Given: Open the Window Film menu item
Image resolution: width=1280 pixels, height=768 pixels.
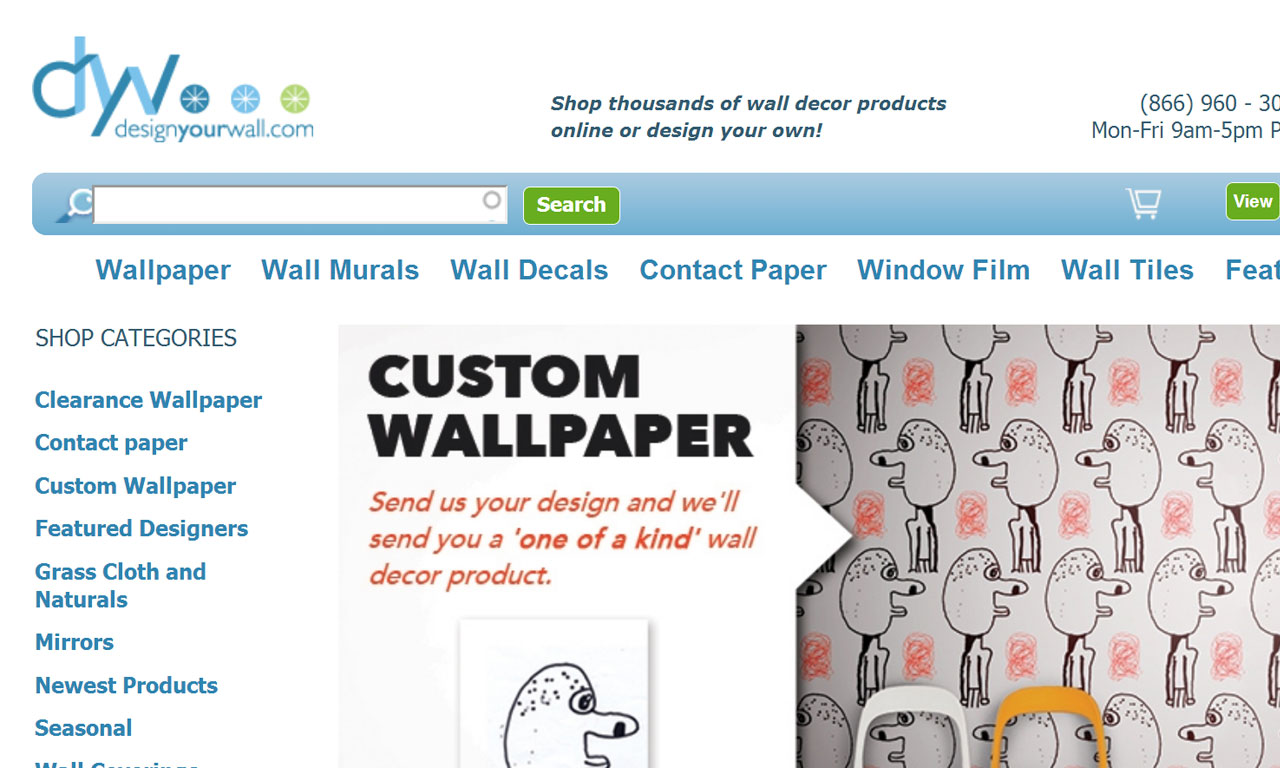Looking at the screenshot, I should coord(943,270).
